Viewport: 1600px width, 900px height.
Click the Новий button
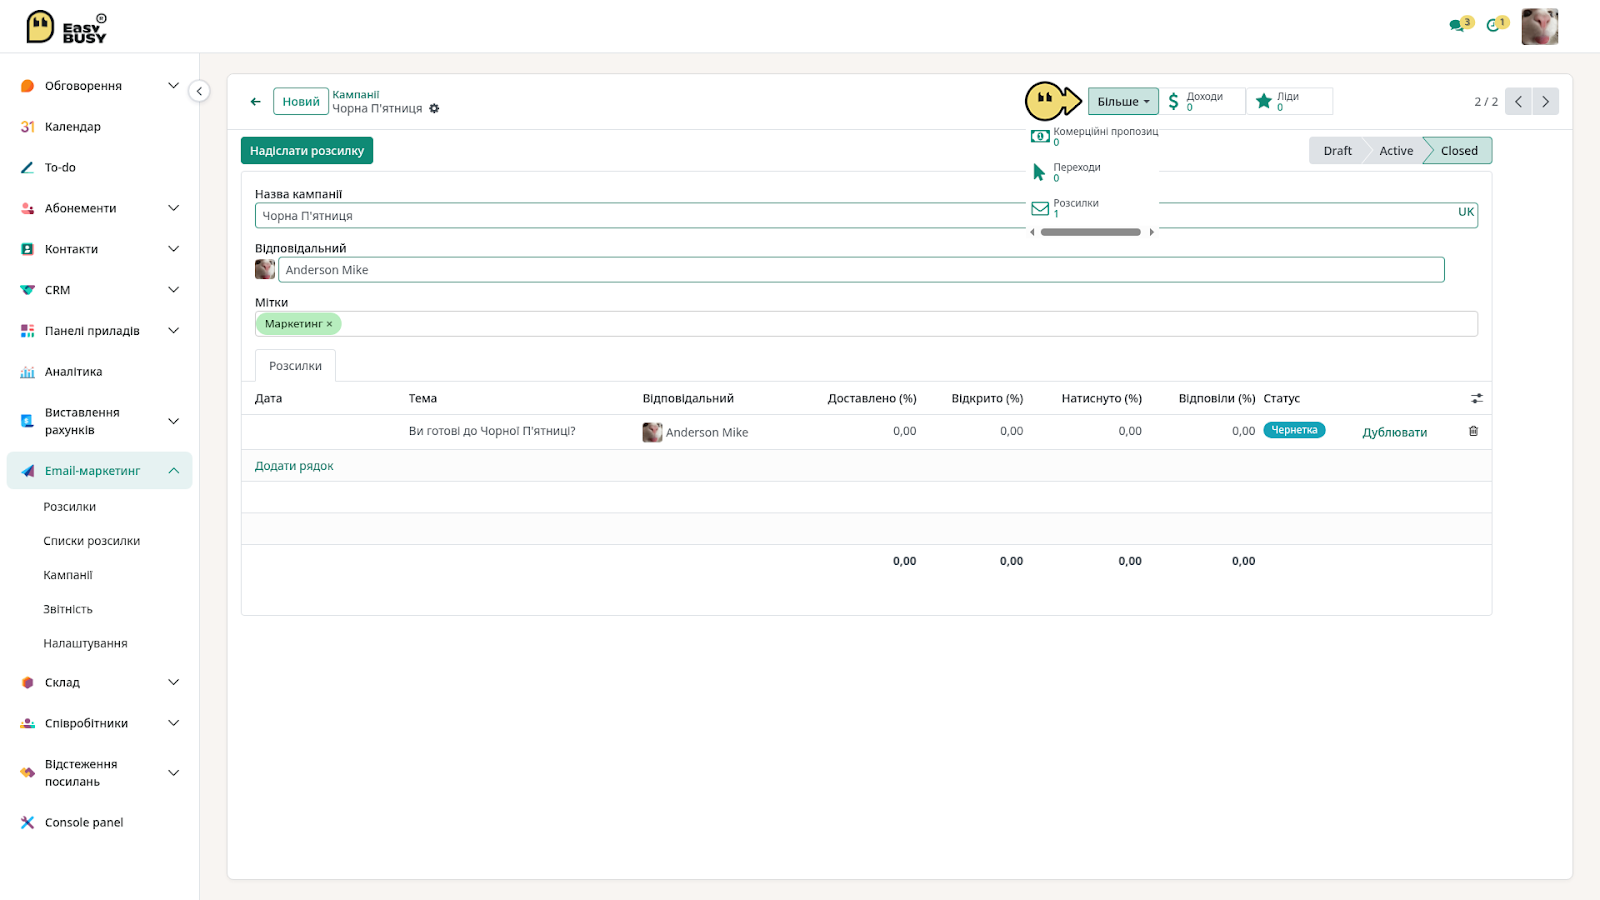(301, 101)
